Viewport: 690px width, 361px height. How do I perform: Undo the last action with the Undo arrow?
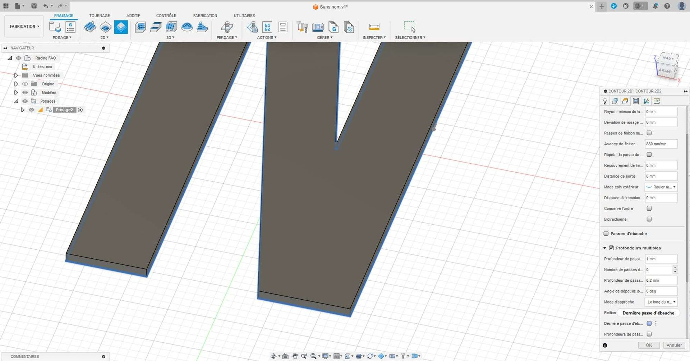pos(46,6)
